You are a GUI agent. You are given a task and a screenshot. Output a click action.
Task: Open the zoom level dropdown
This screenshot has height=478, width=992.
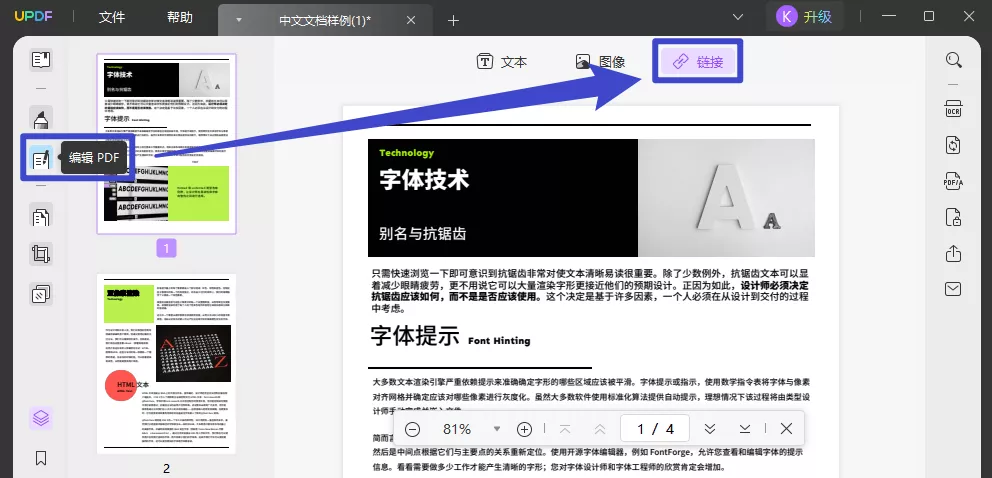click(x=497, y=429)
